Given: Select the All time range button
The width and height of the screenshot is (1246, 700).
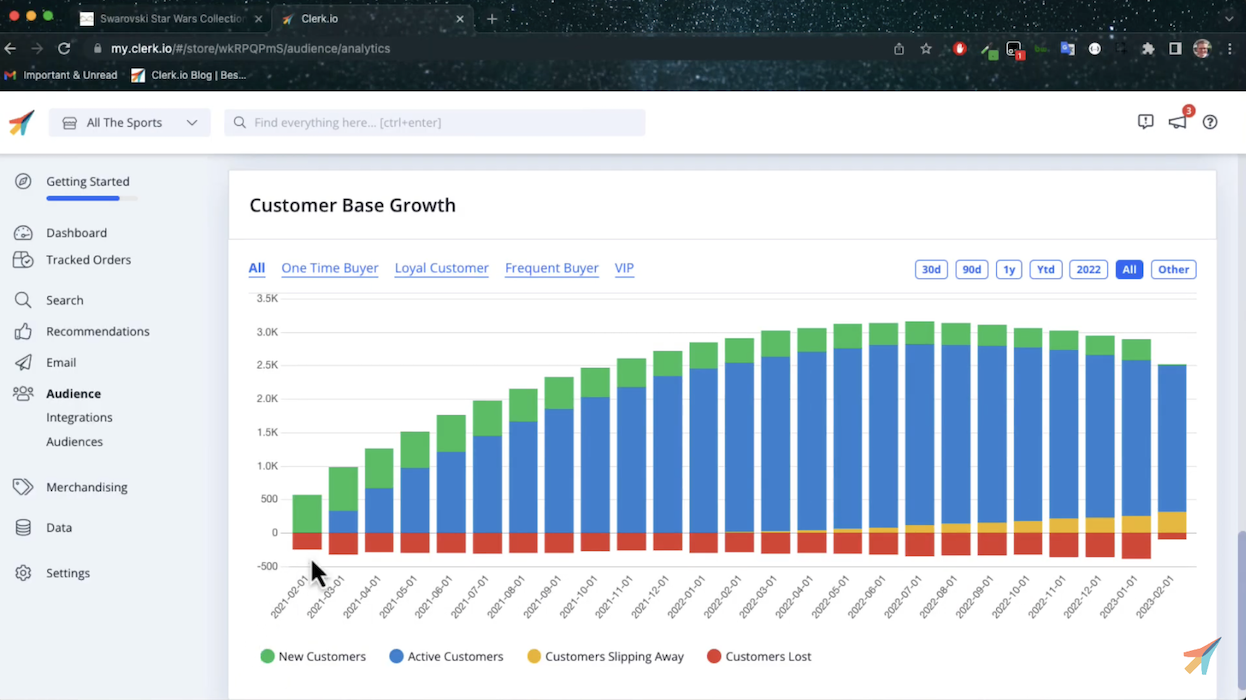Looking at the screenshot, I should coord(1129,269).
